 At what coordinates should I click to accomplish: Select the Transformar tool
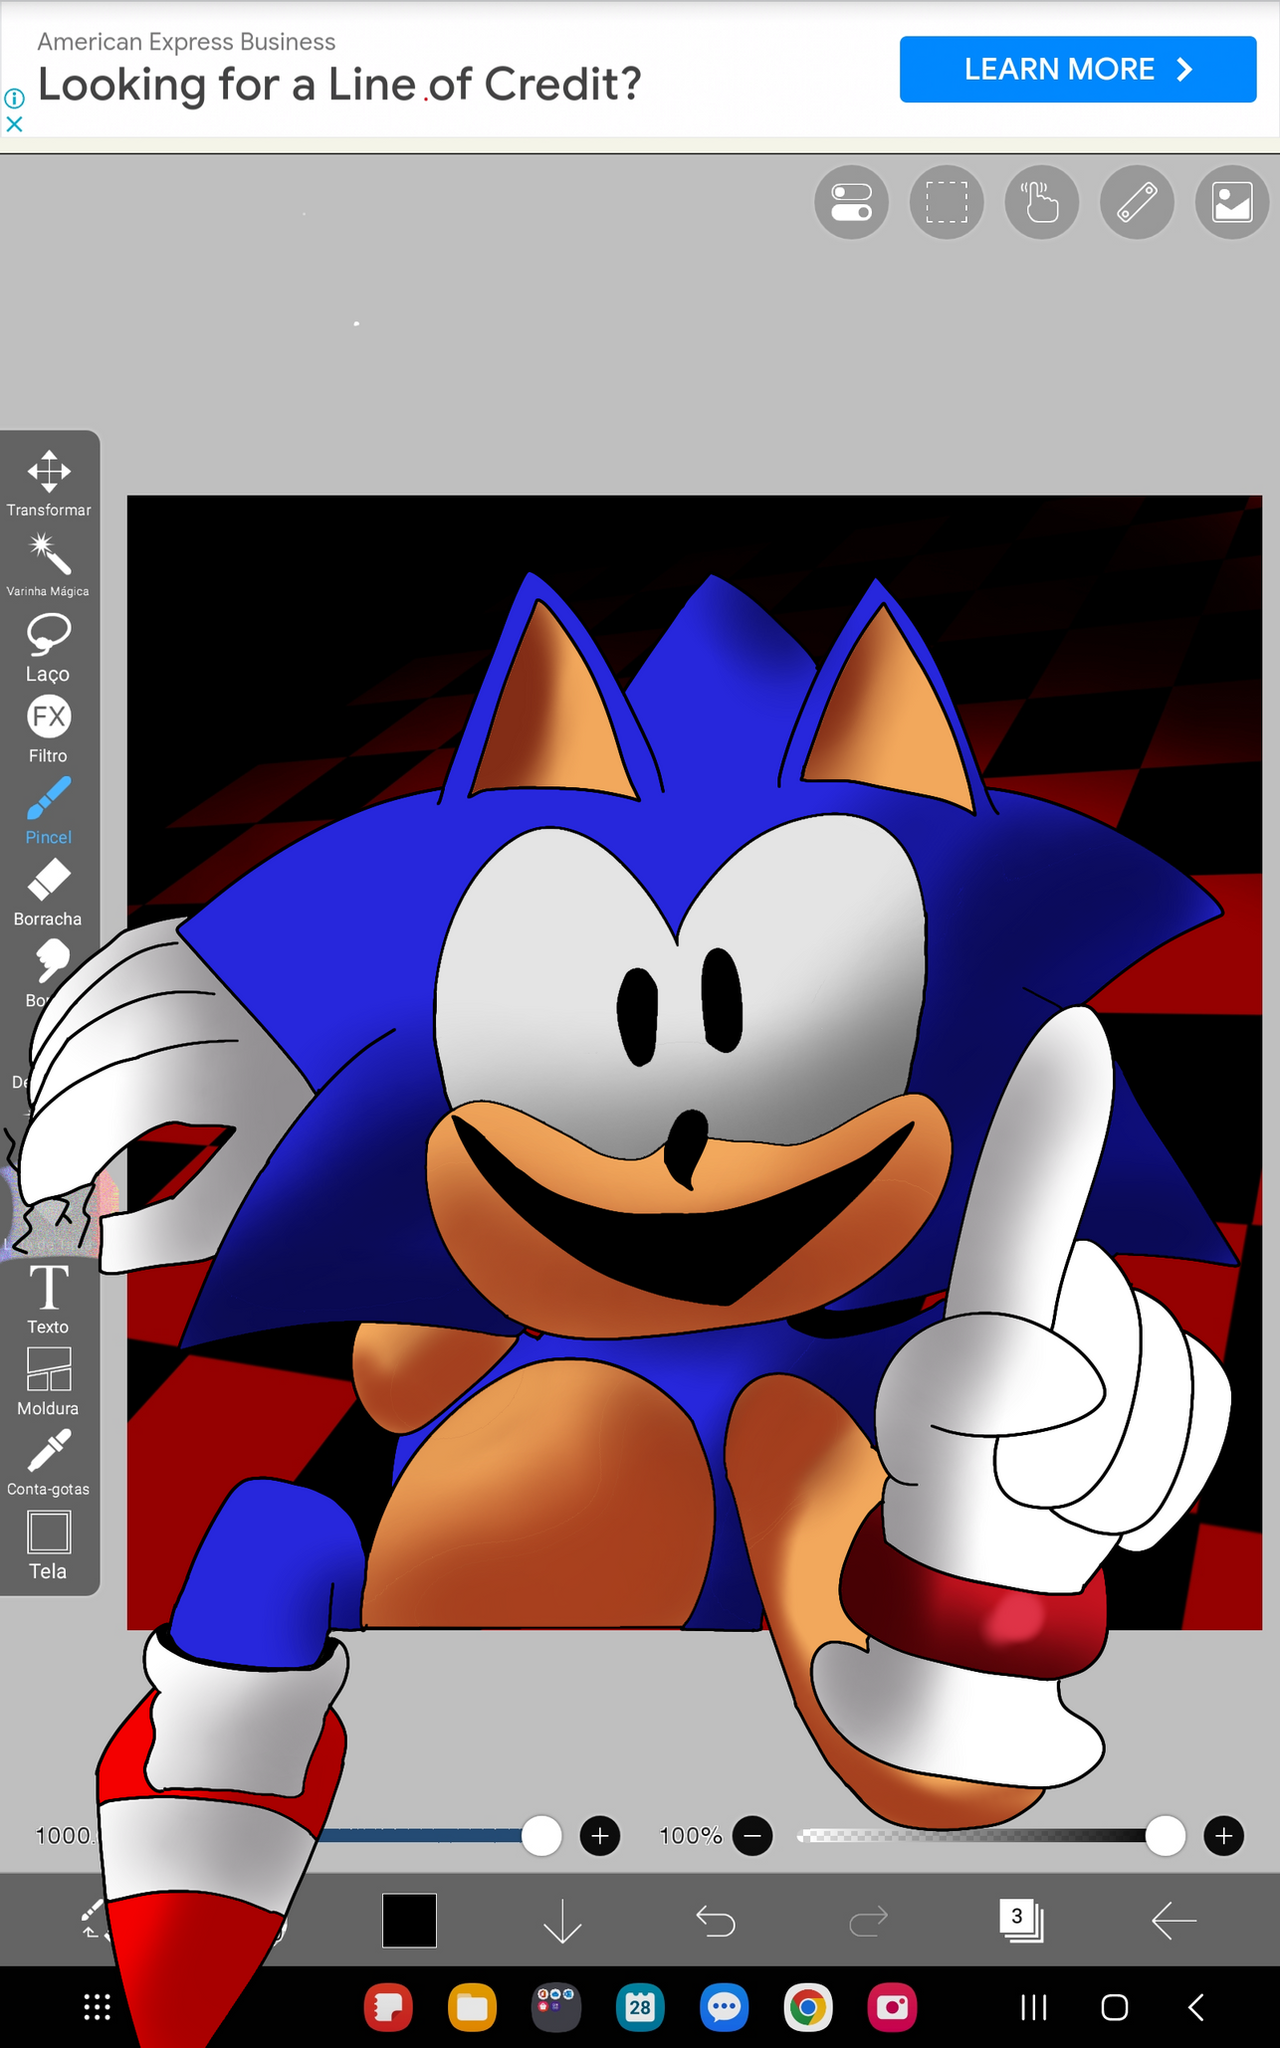coord(48,483)
